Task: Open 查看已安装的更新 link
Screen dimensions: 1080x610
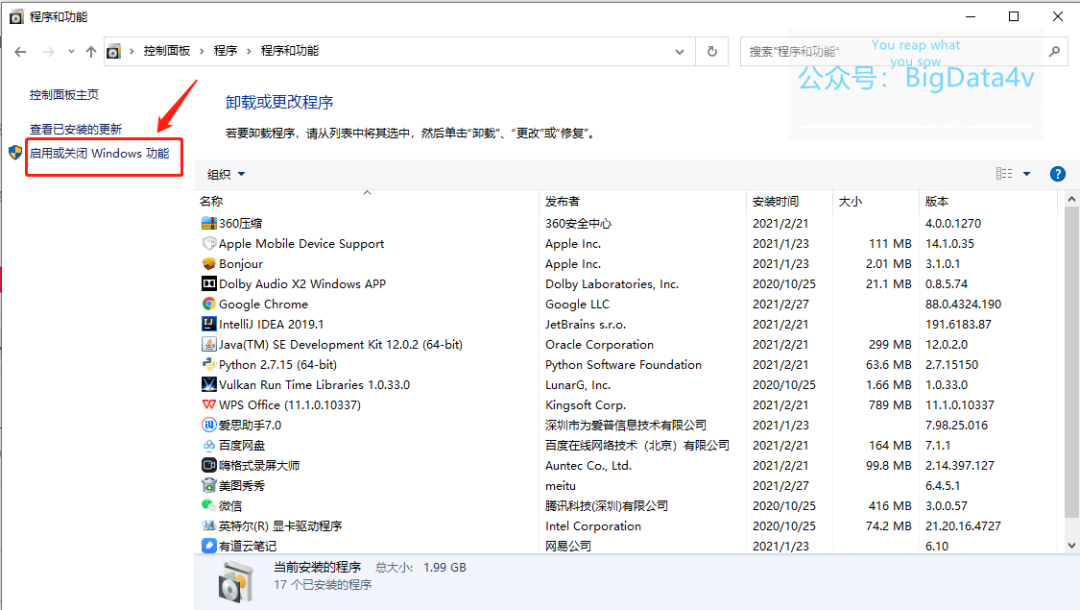Action: click(x=76, y=129)
